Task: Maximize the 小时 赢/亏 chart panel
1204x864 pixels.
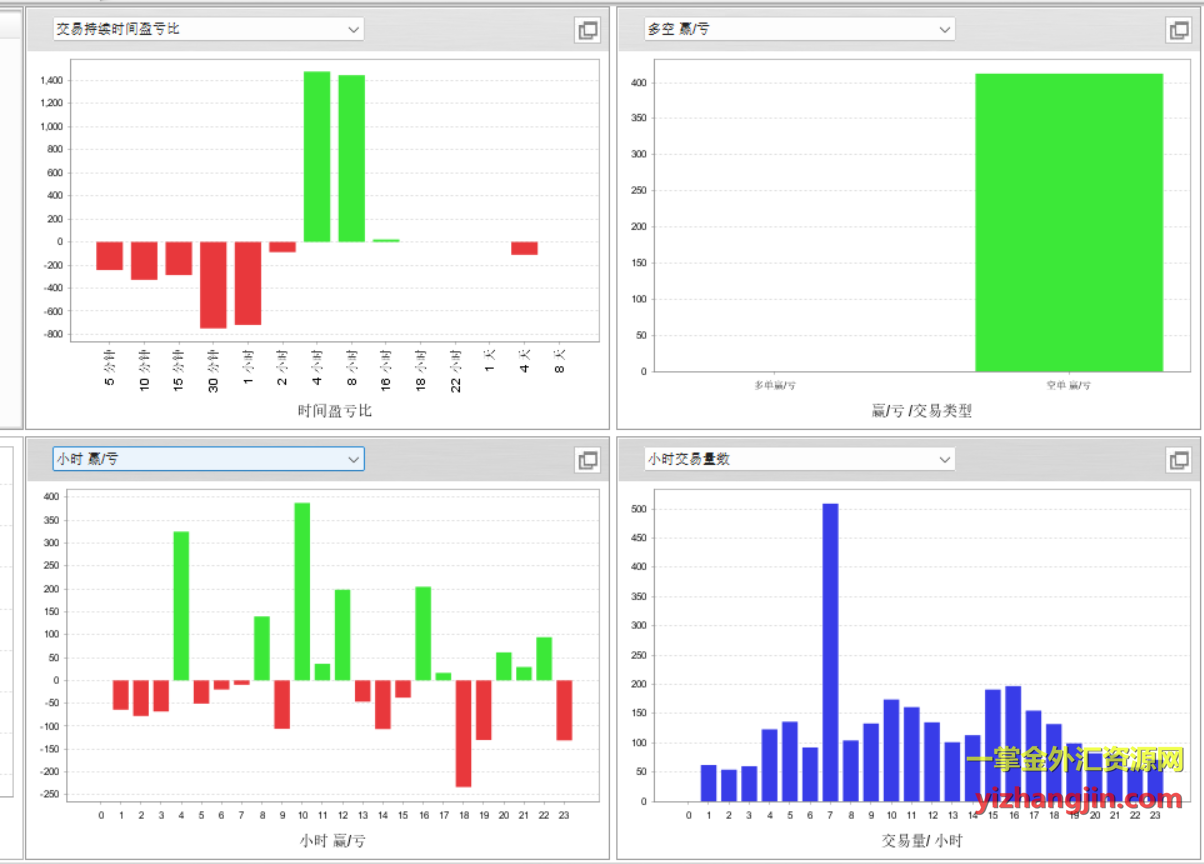Action: tap(588, 460)
